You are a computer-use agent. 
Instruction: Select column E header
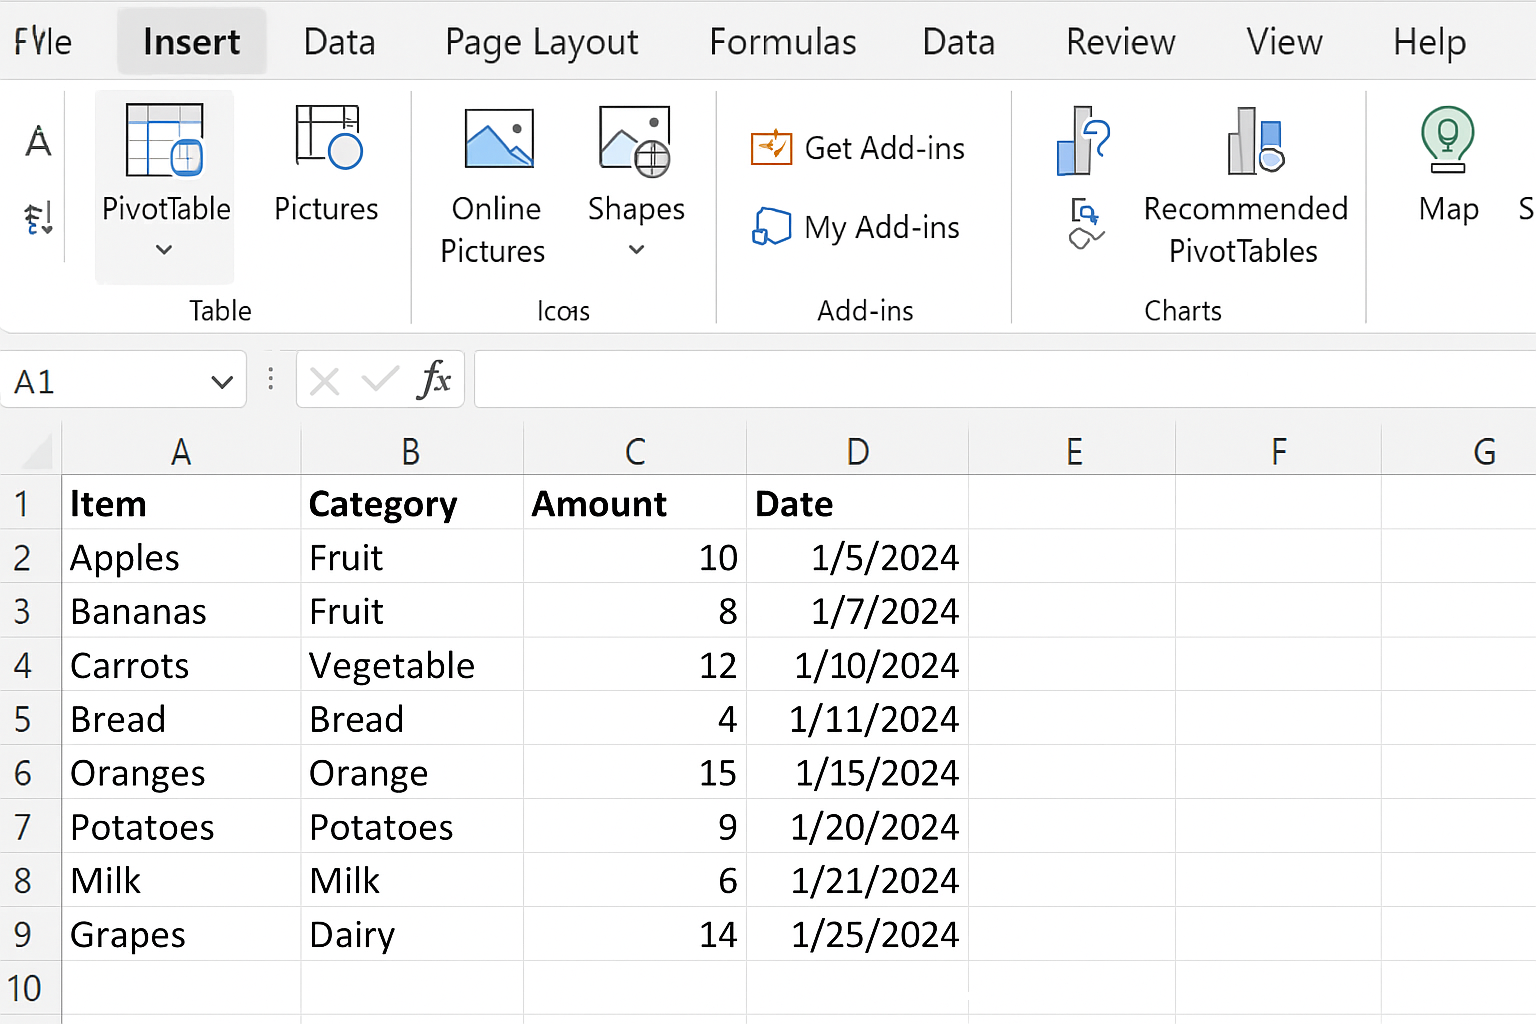1073,451
